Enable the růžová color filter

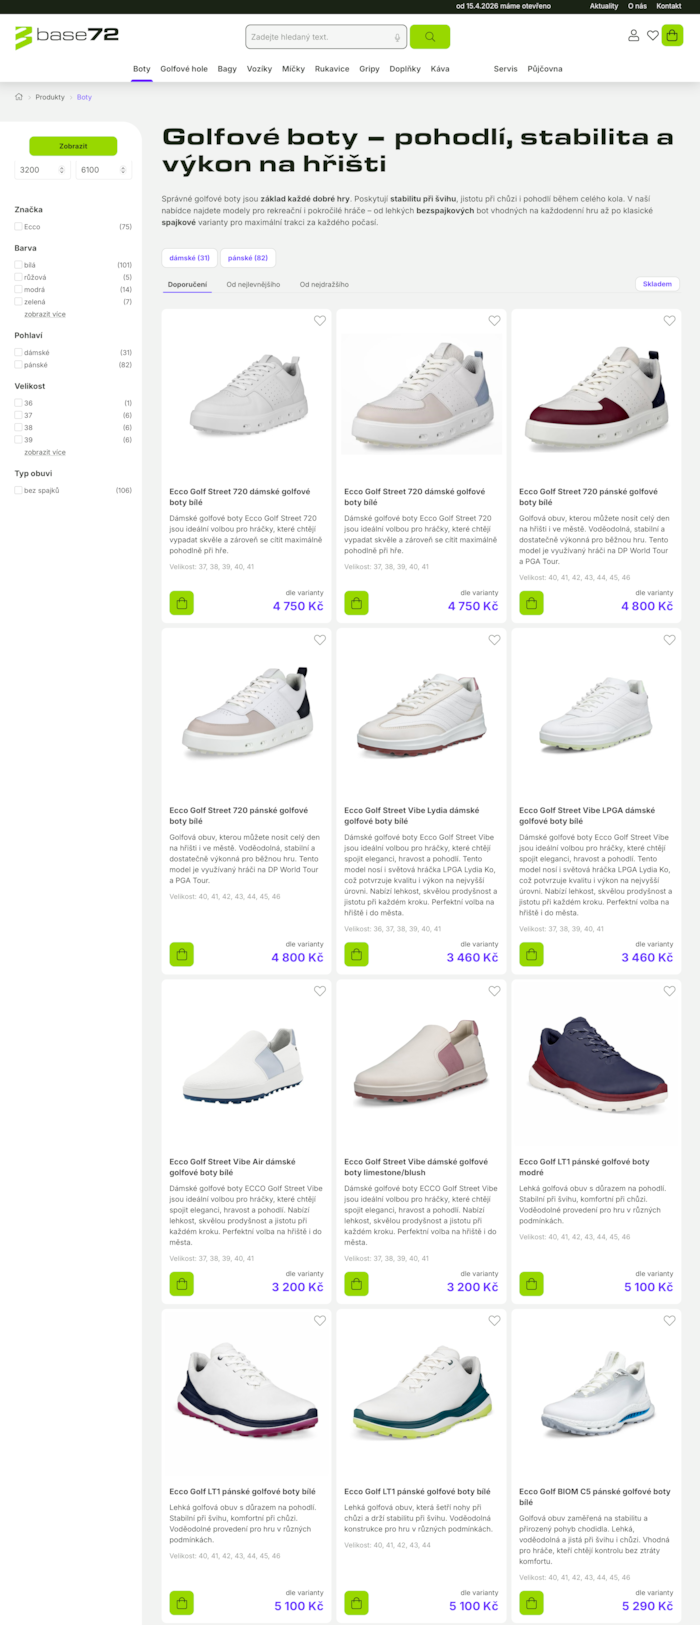18,277
